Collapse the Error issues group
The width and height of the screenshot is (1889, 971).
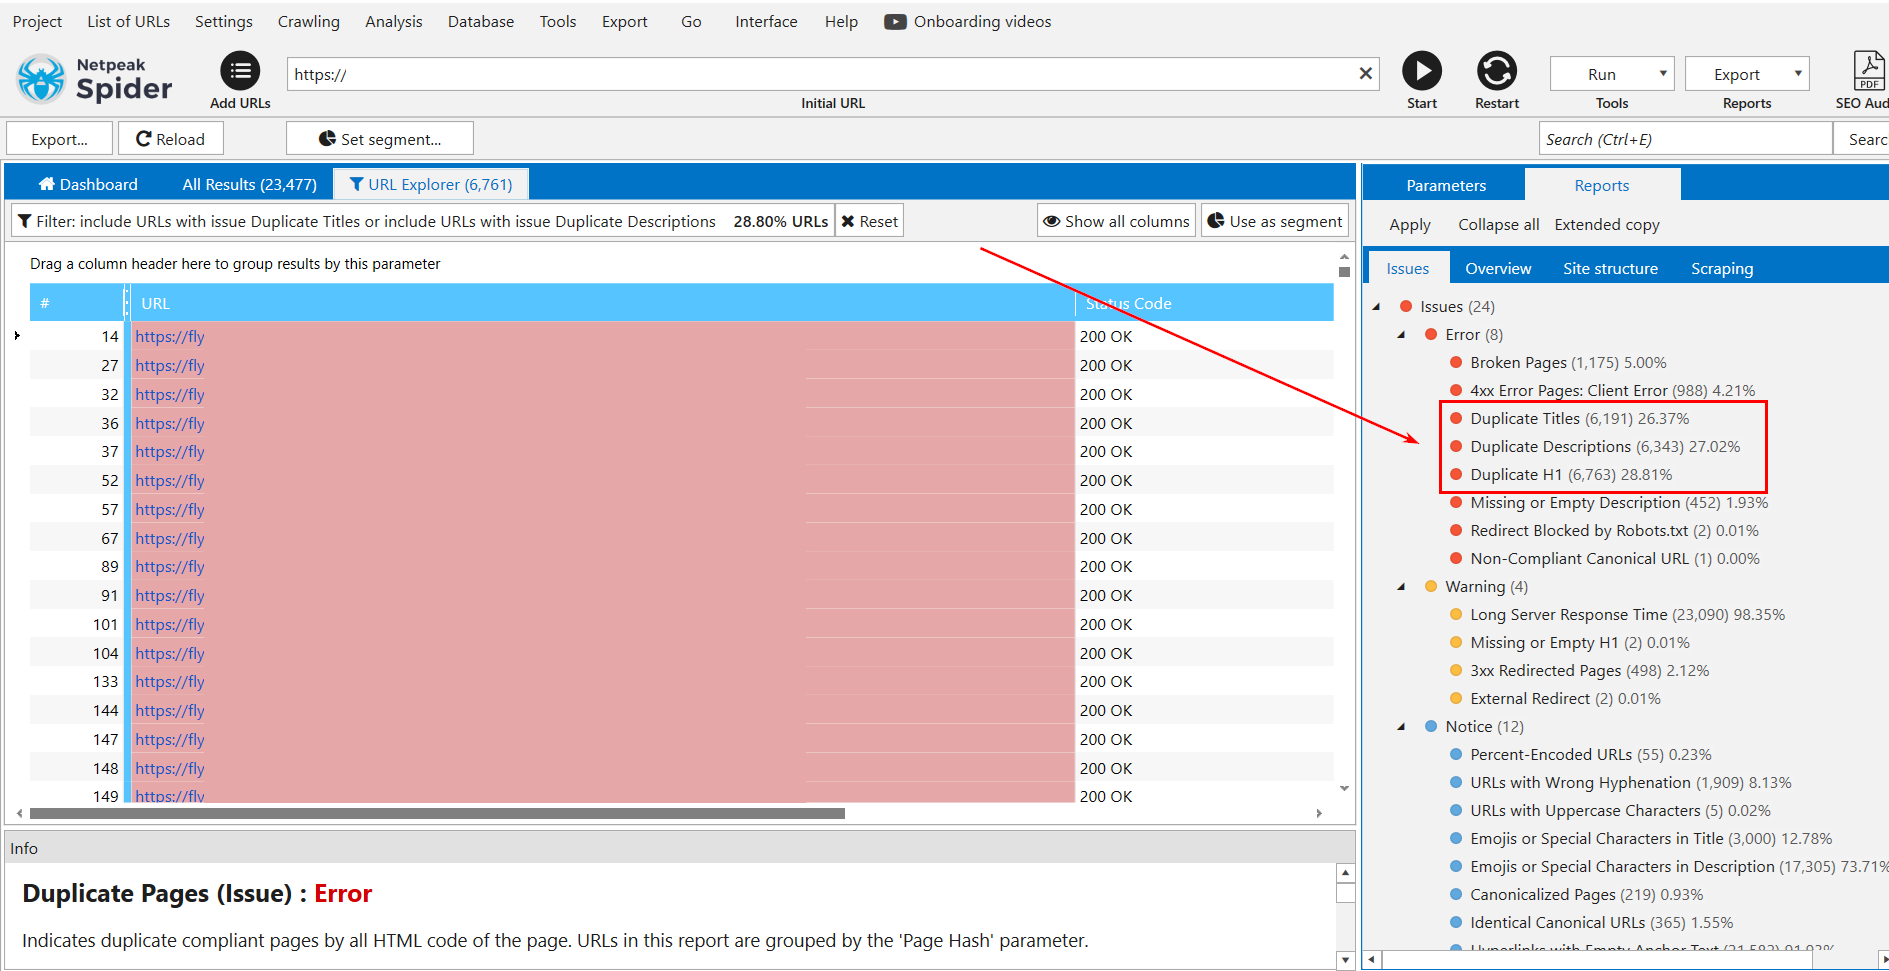[1400, 334]
